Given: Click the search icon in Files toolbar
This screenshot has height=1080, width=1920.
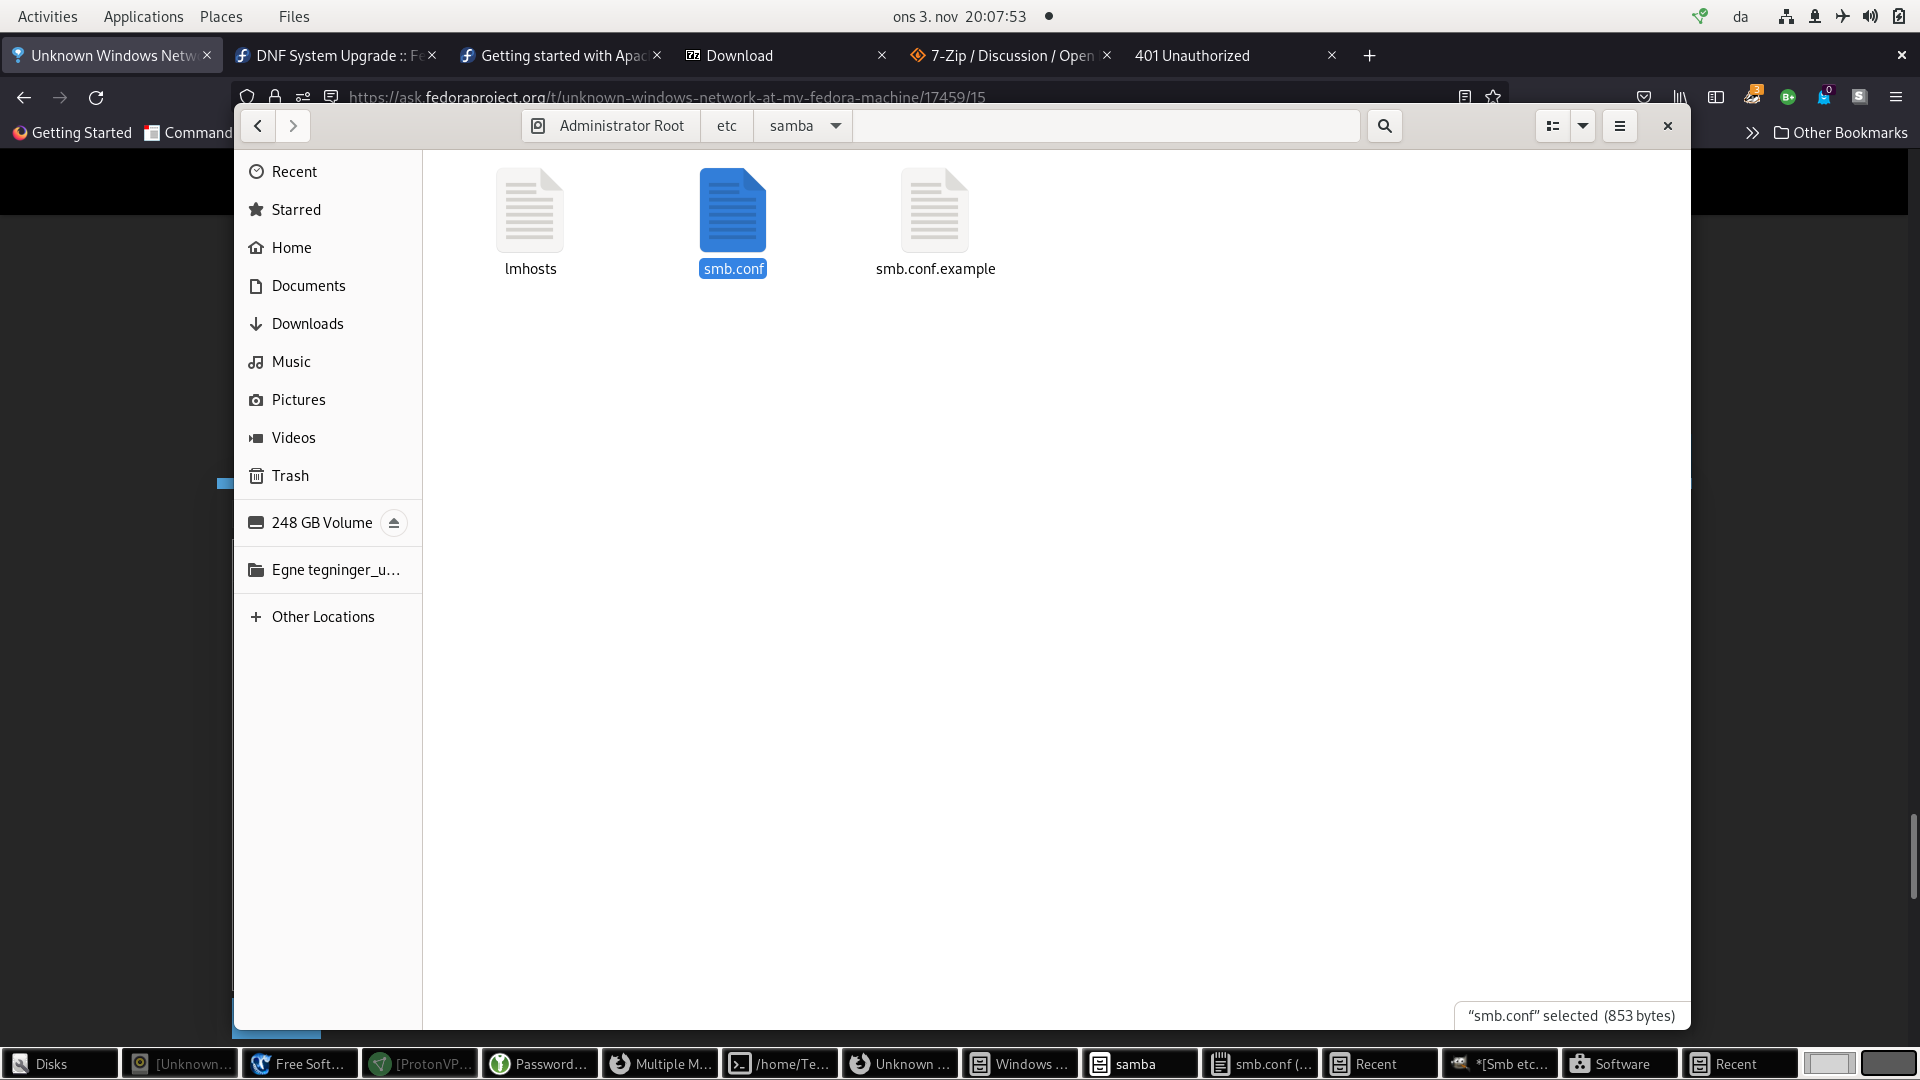Looking at the screenshot, I should 1384,126.
